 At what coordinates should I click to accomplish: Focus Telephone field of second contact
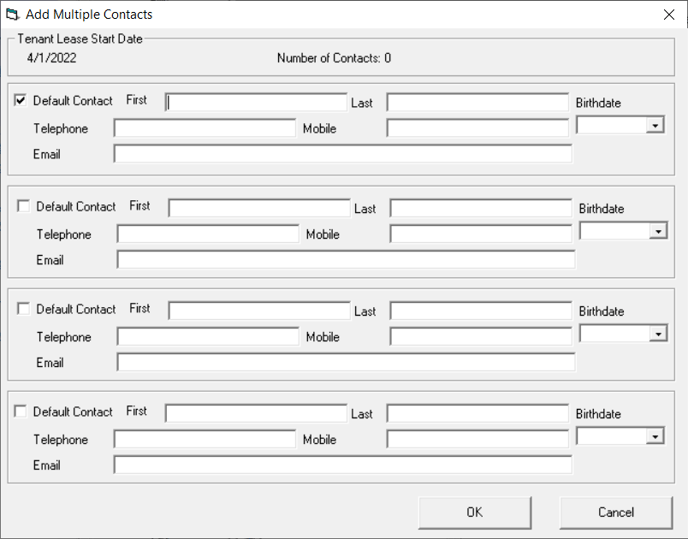208,234
